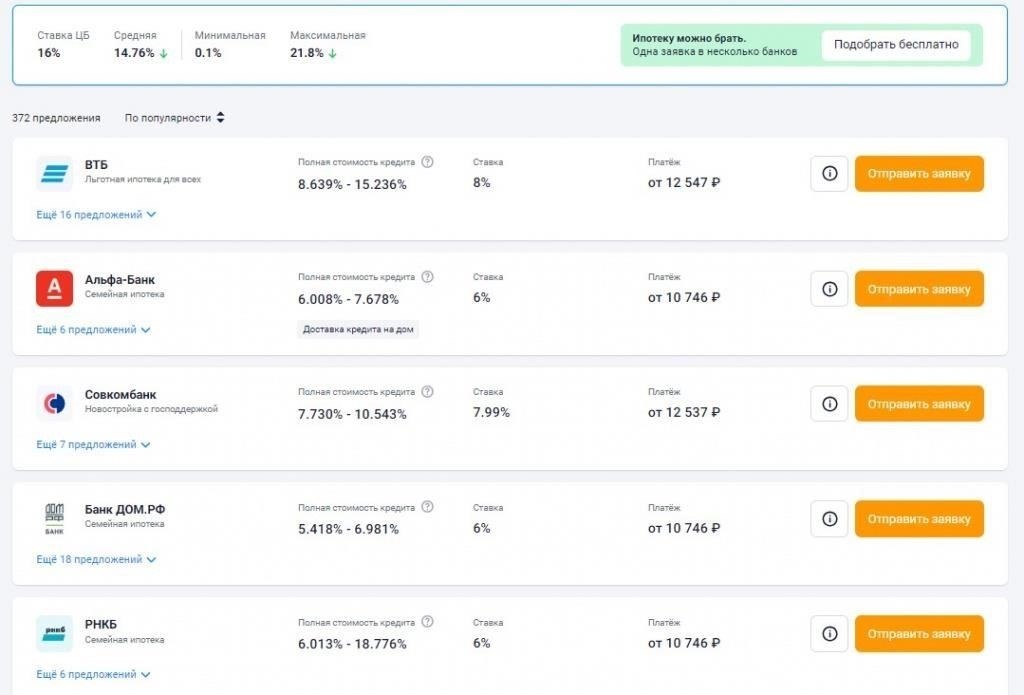Click the Альфа-Банк red logo

pyautogui.click(x=54, y=289)
